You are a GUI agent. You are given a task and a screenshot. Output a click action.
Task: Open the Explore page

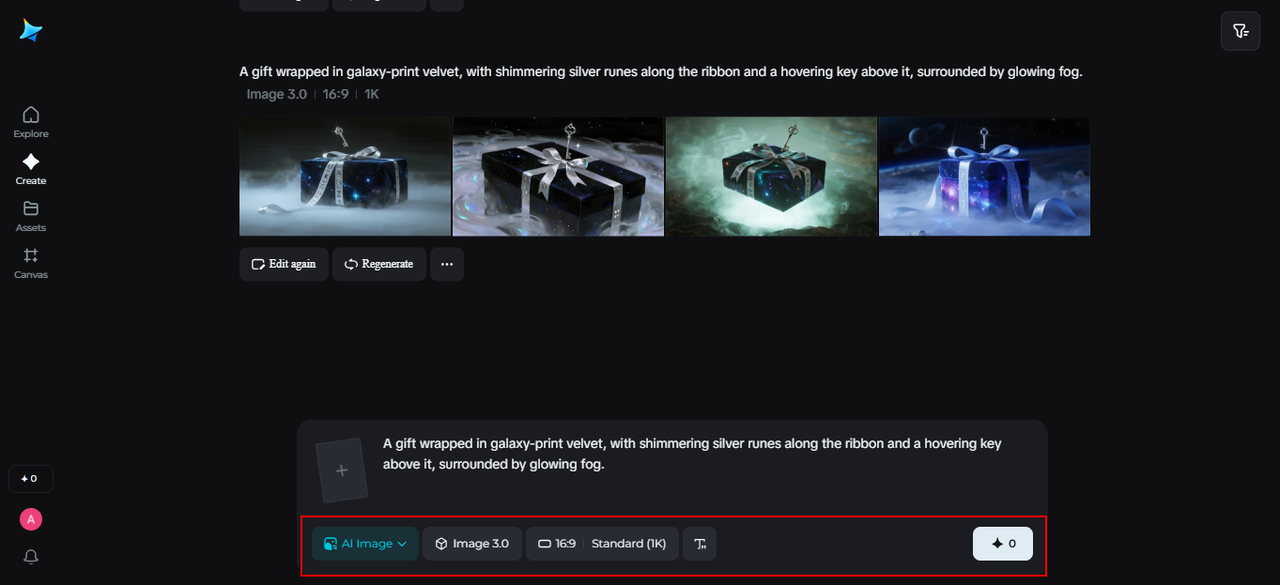tap(31, 122)
